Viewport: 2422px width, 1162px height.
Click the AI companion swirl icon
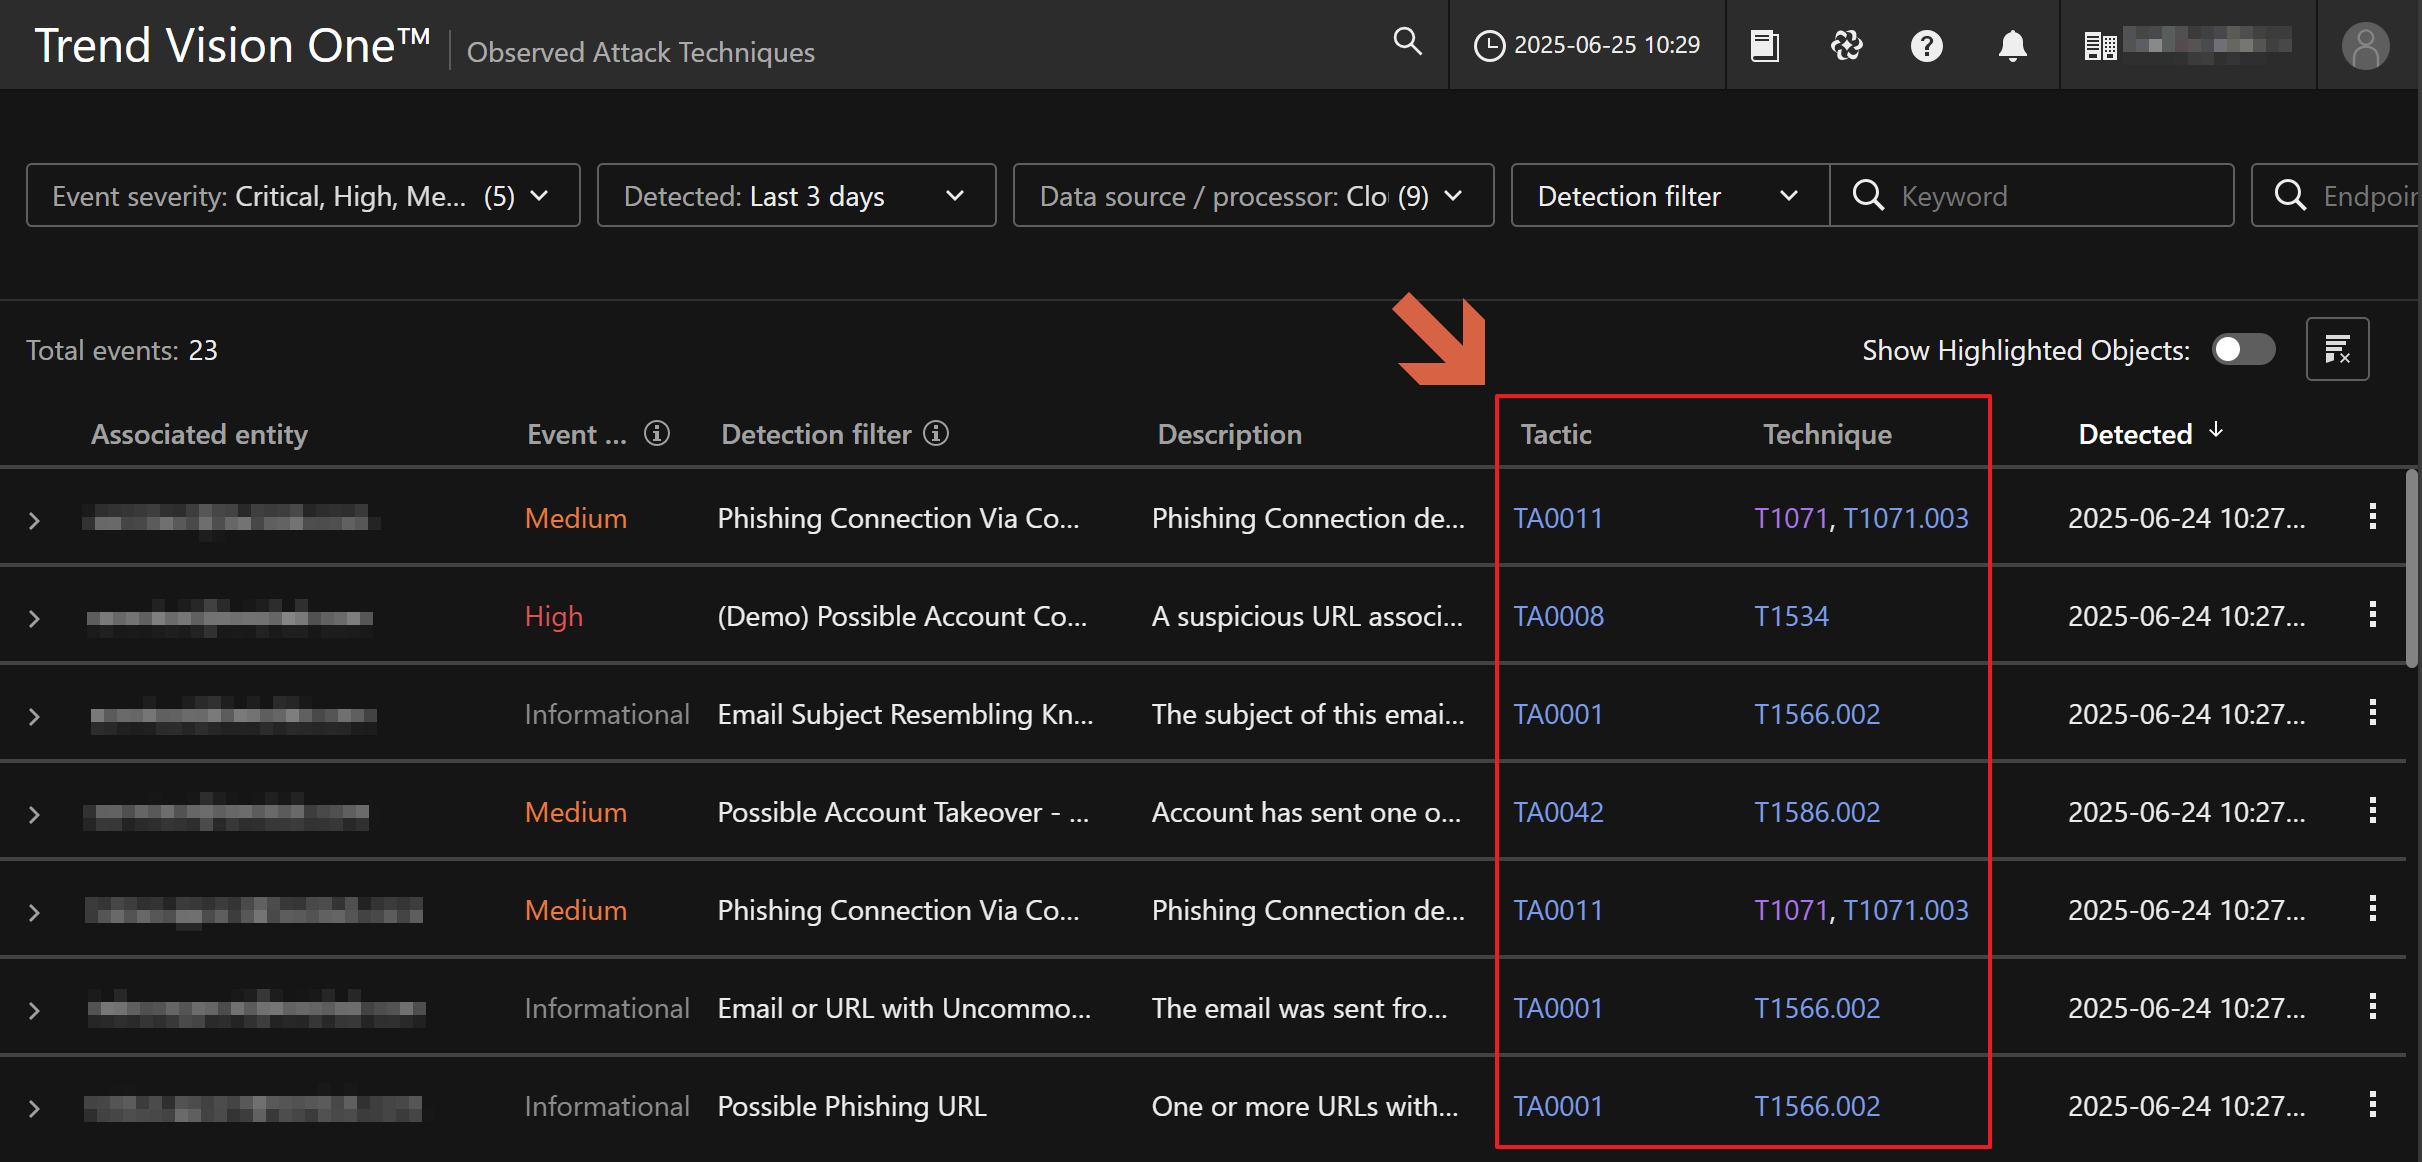click(1846, 46)
